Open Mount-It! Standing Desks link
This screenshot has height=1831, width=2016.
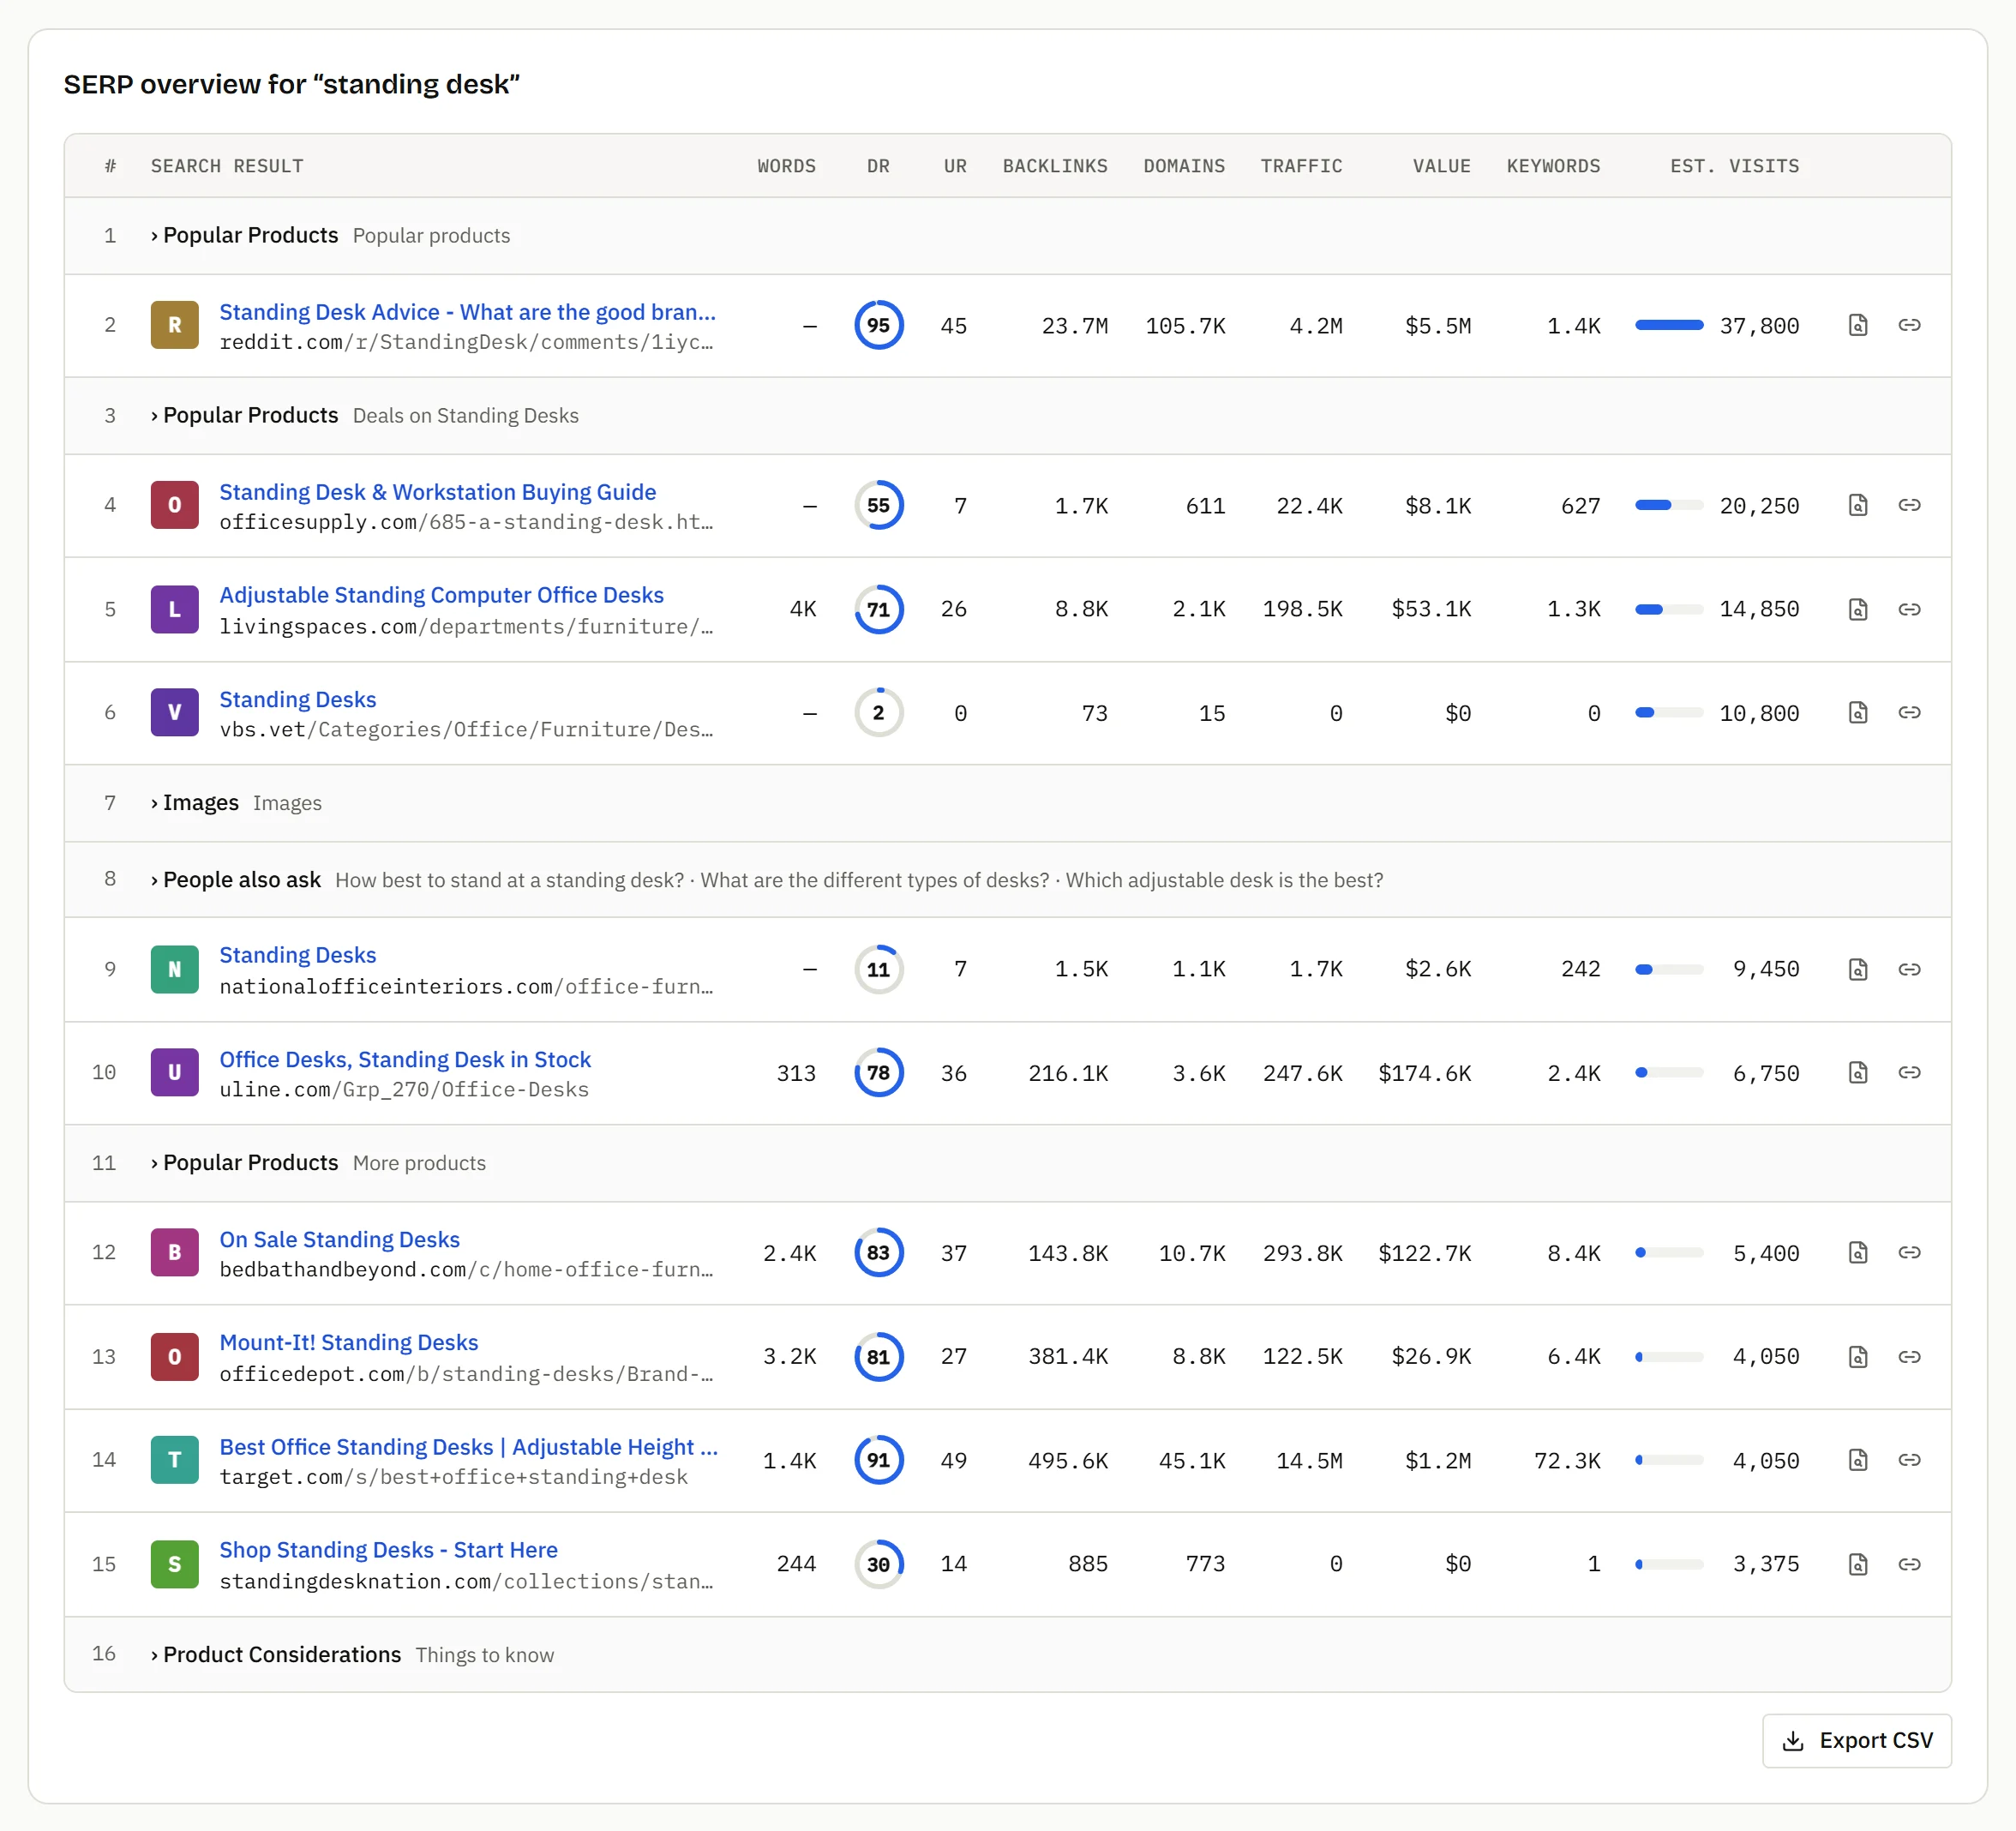(x=348, y=1342)
